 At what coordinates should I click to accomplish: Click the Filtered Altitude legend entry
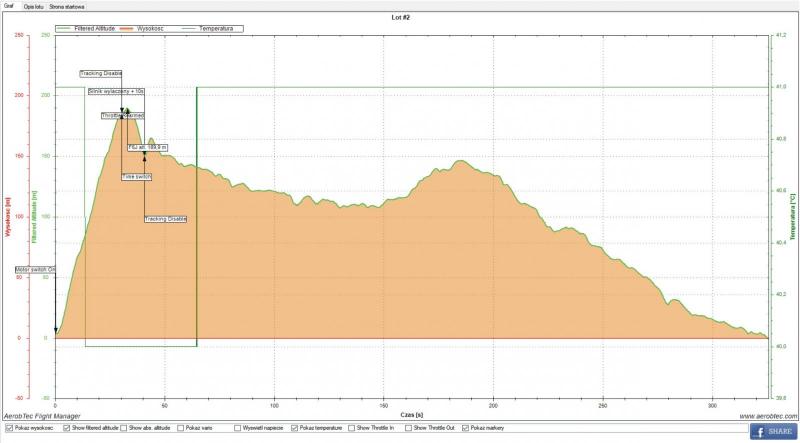pos(98,28)
